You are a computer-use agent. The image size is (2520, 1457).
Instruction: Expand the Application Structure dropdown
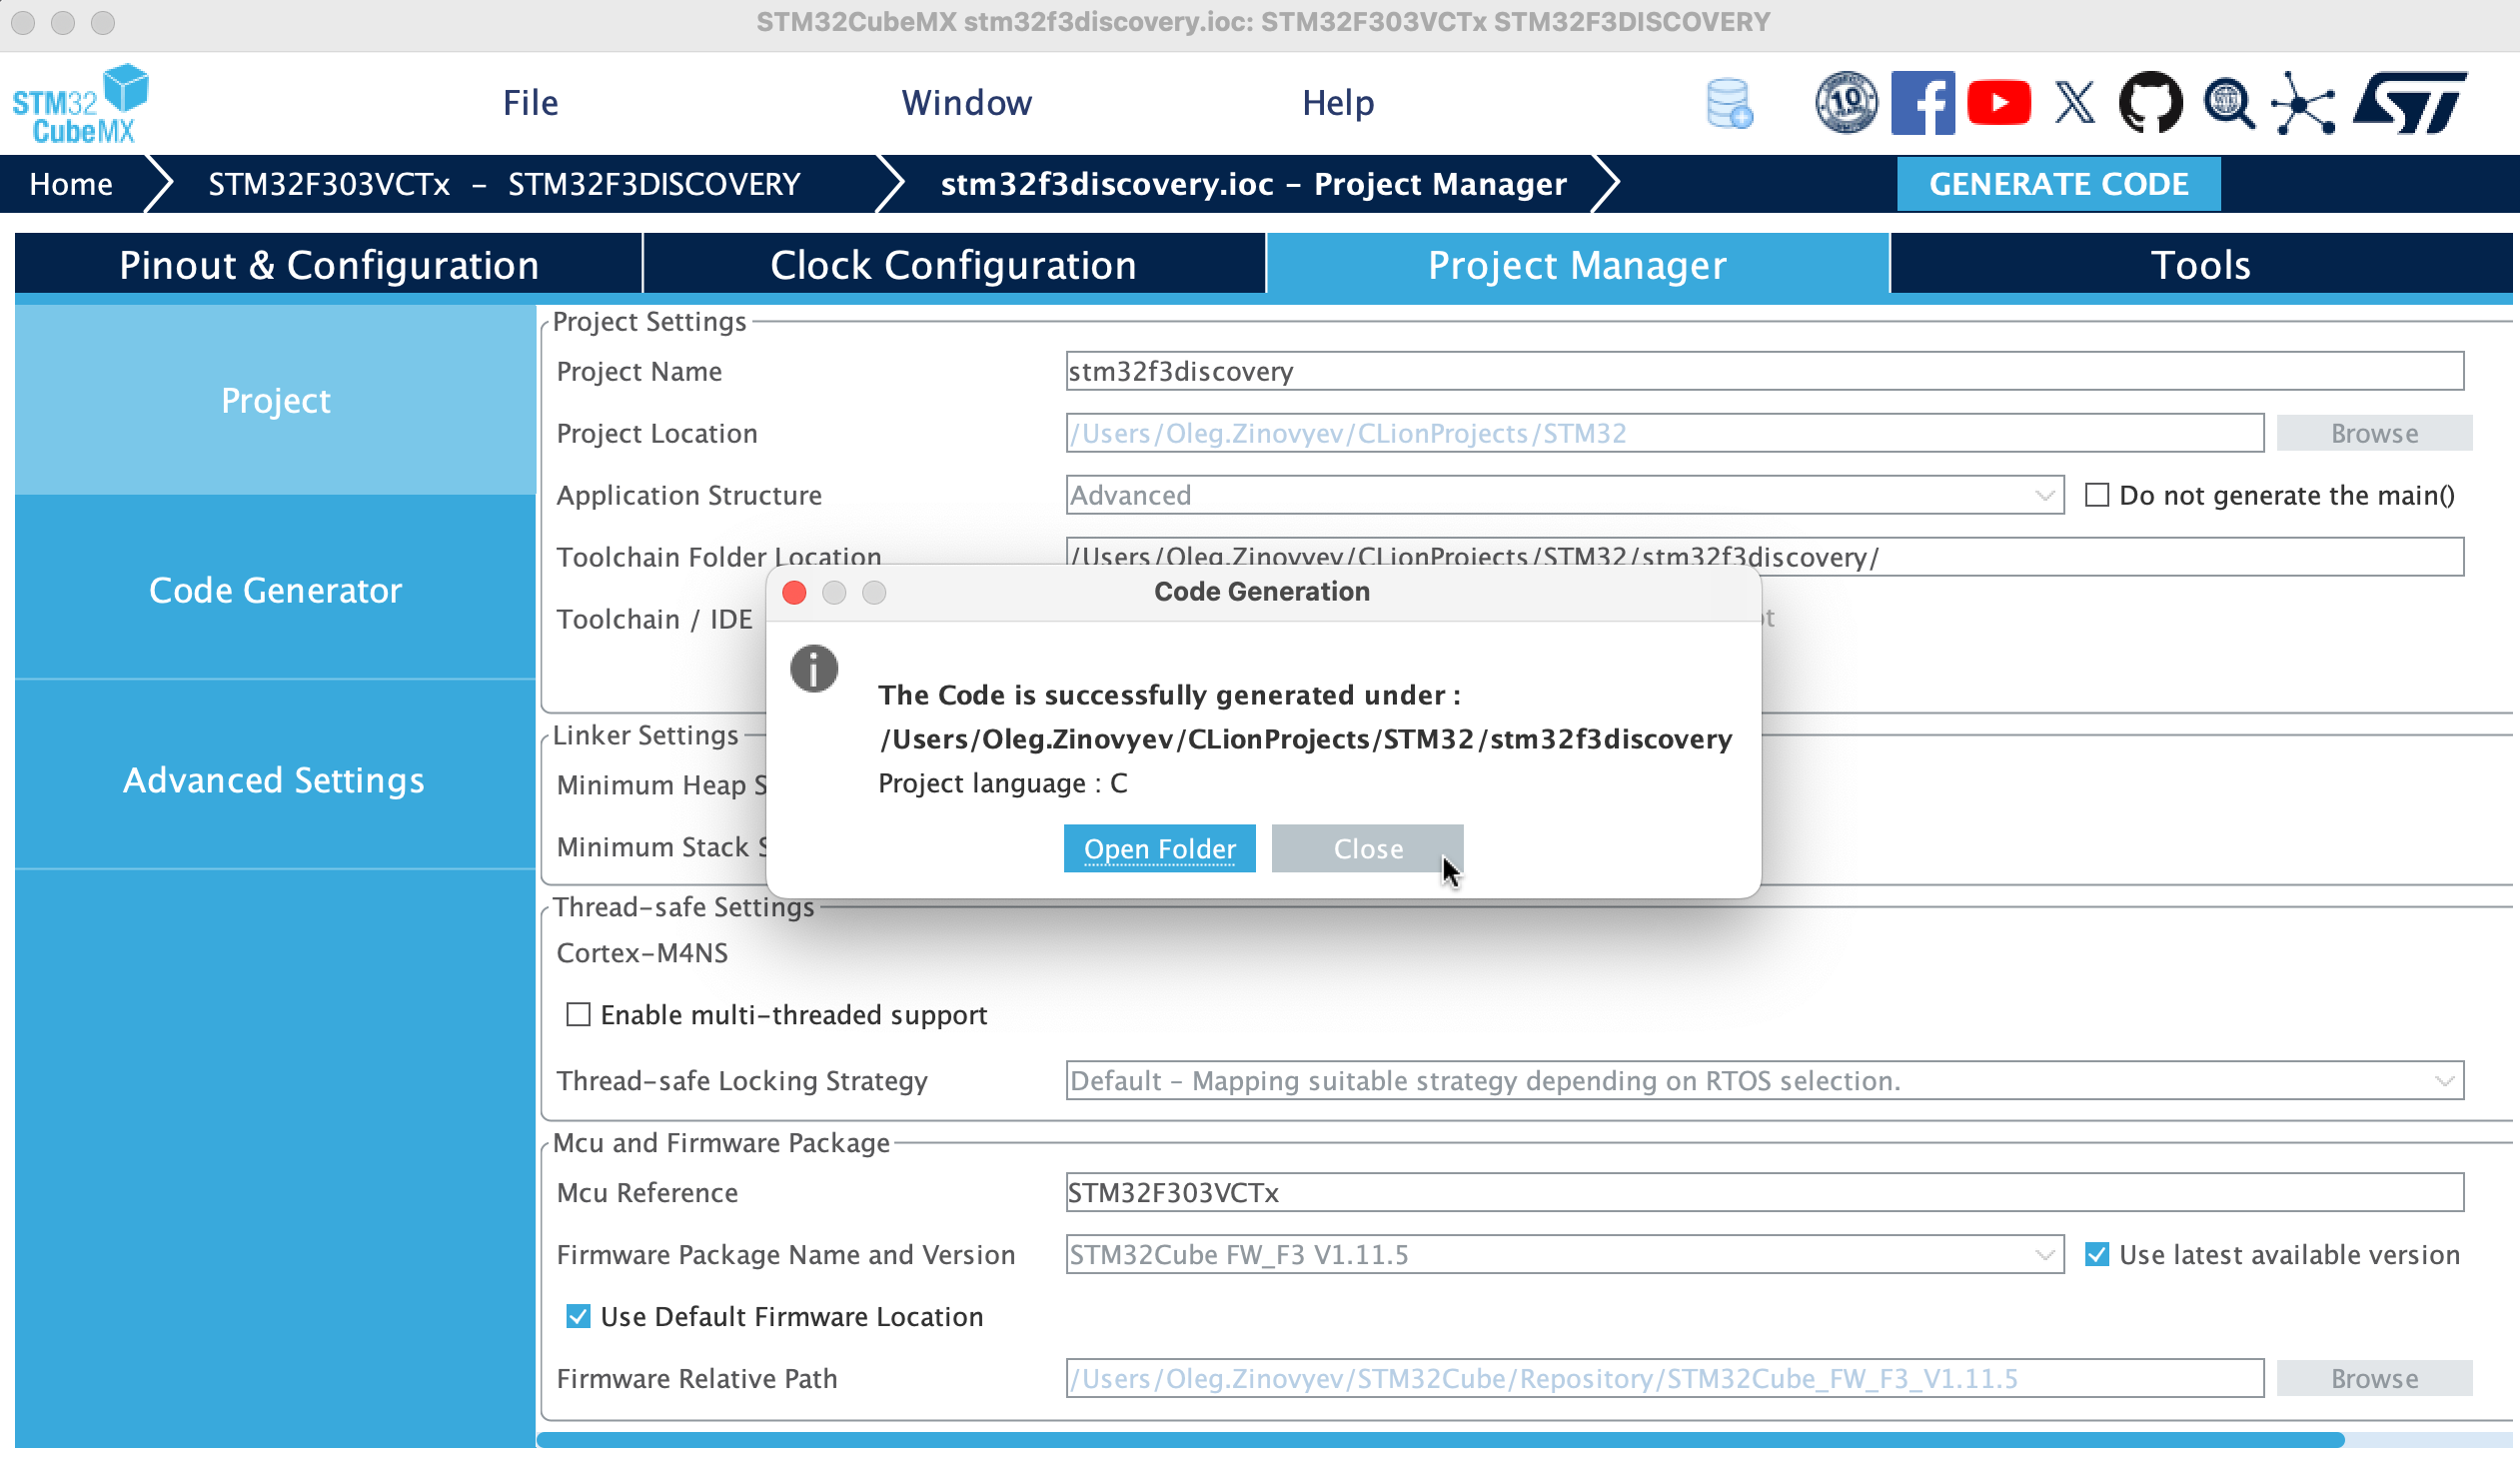[2044, 495]
